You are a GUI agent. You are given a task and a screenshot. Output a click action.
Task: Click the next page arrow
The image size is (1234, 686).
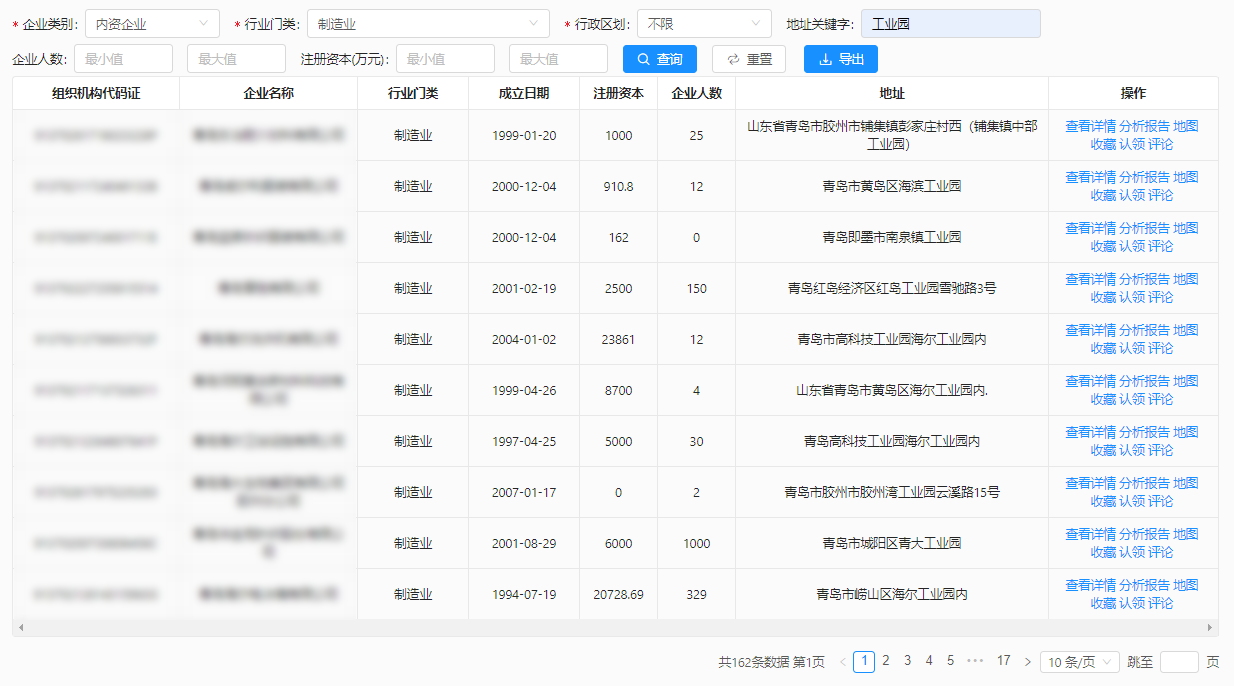pyautogui.click(x=1027, y=662)
